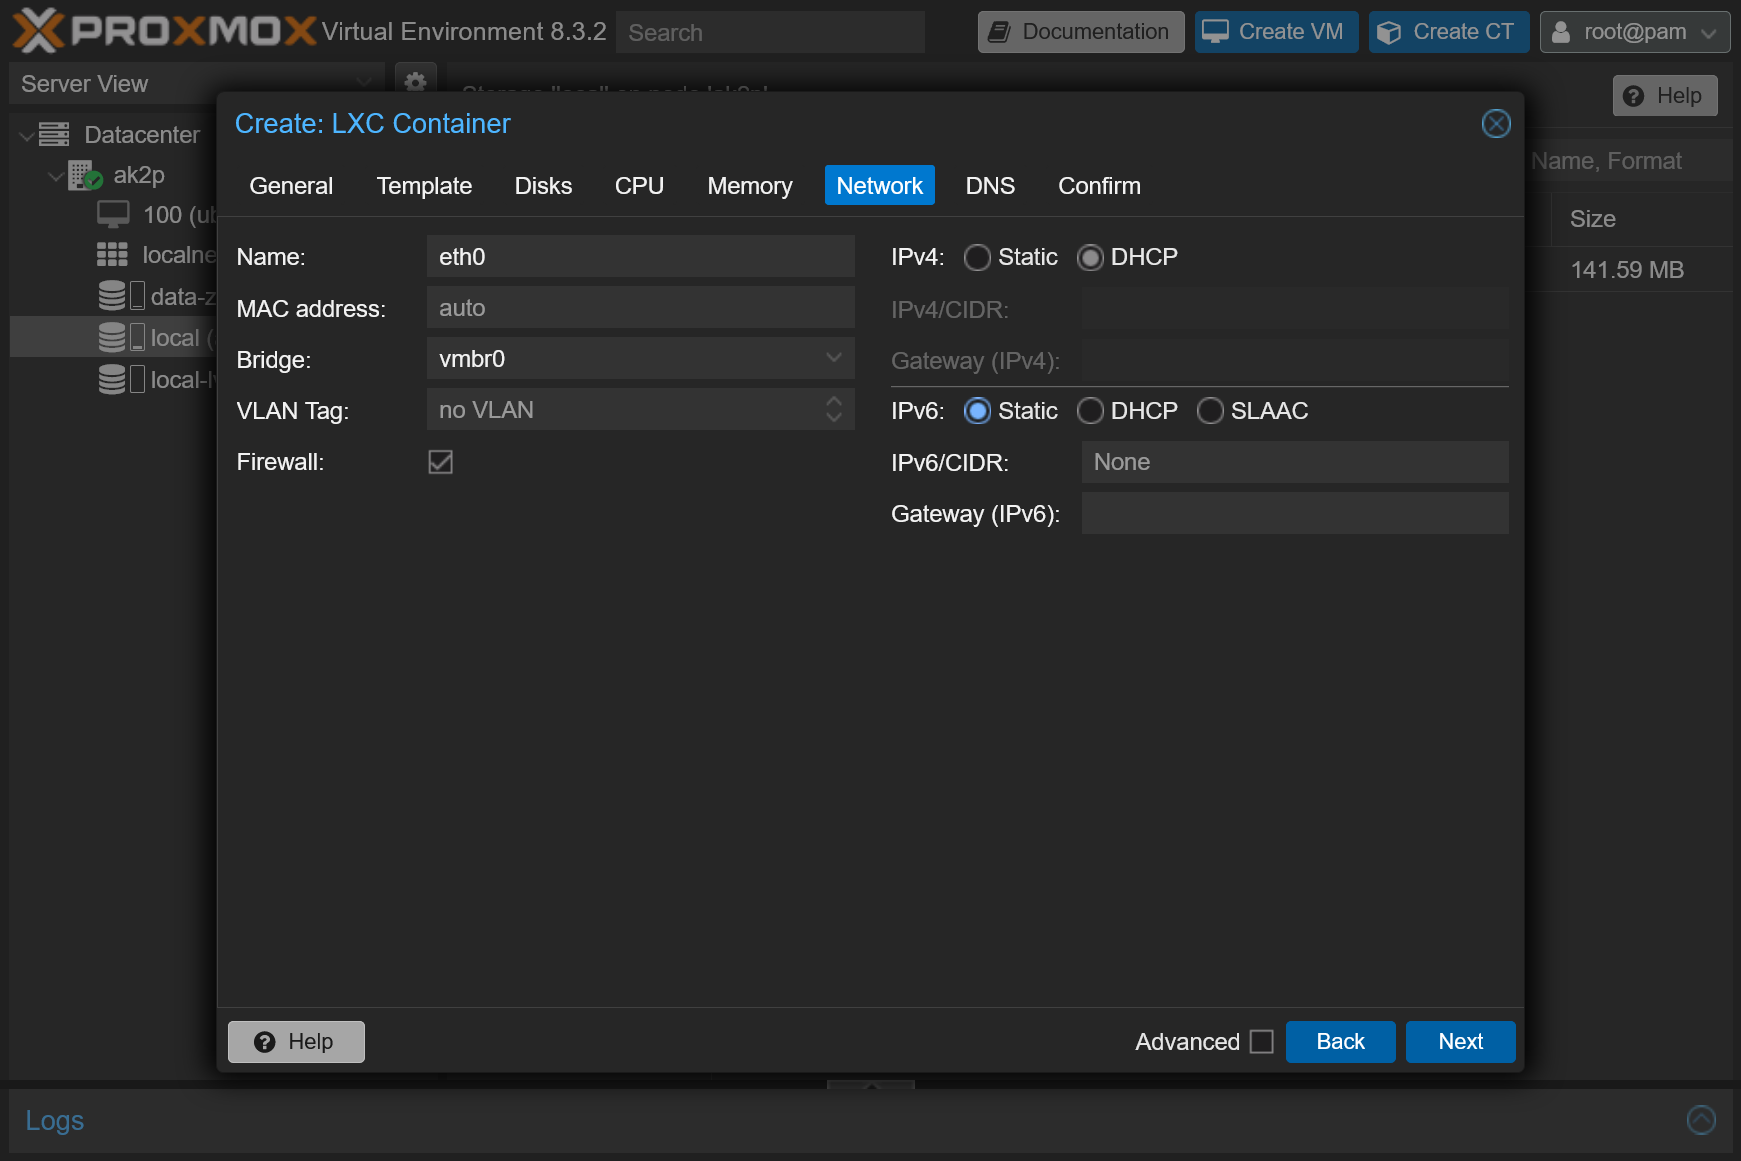
Task: Select the local storage icon
Action: click(x=122, y=337)
